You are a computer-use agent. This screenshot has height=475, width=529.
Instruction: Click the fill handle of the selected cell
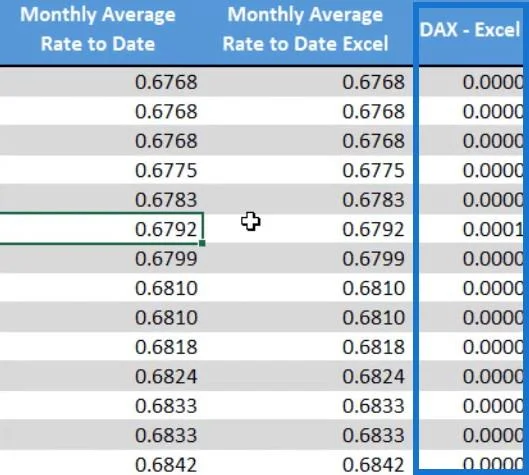(x=202, y=243)
